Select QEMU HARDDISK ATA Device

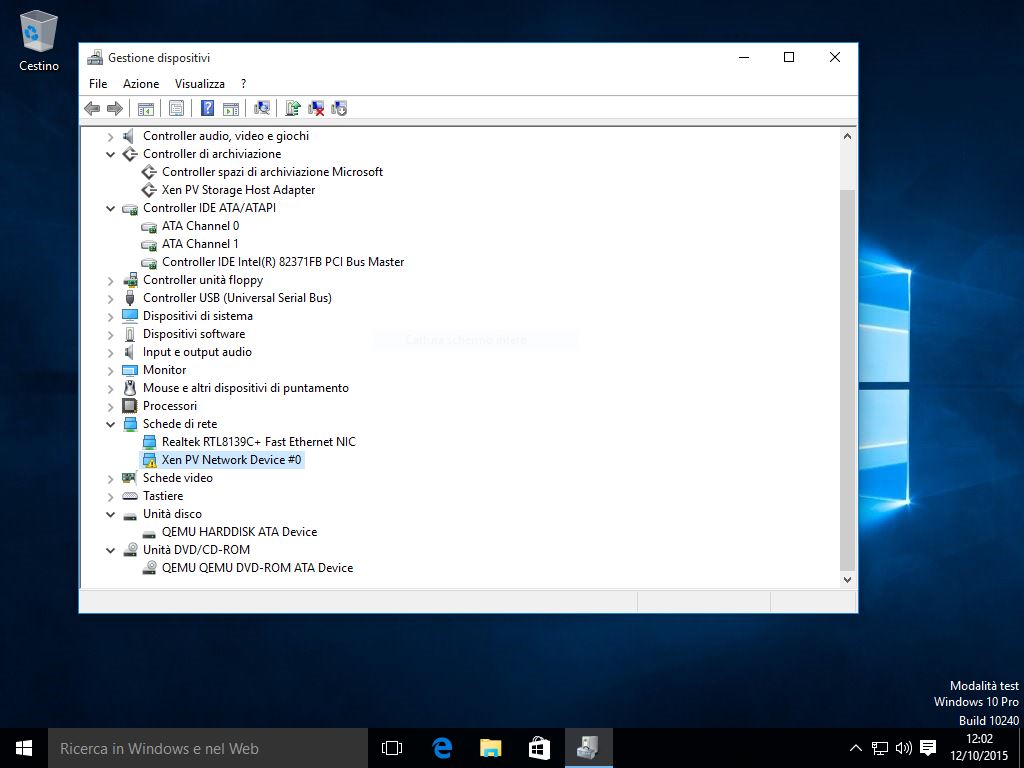pos(239,532)
